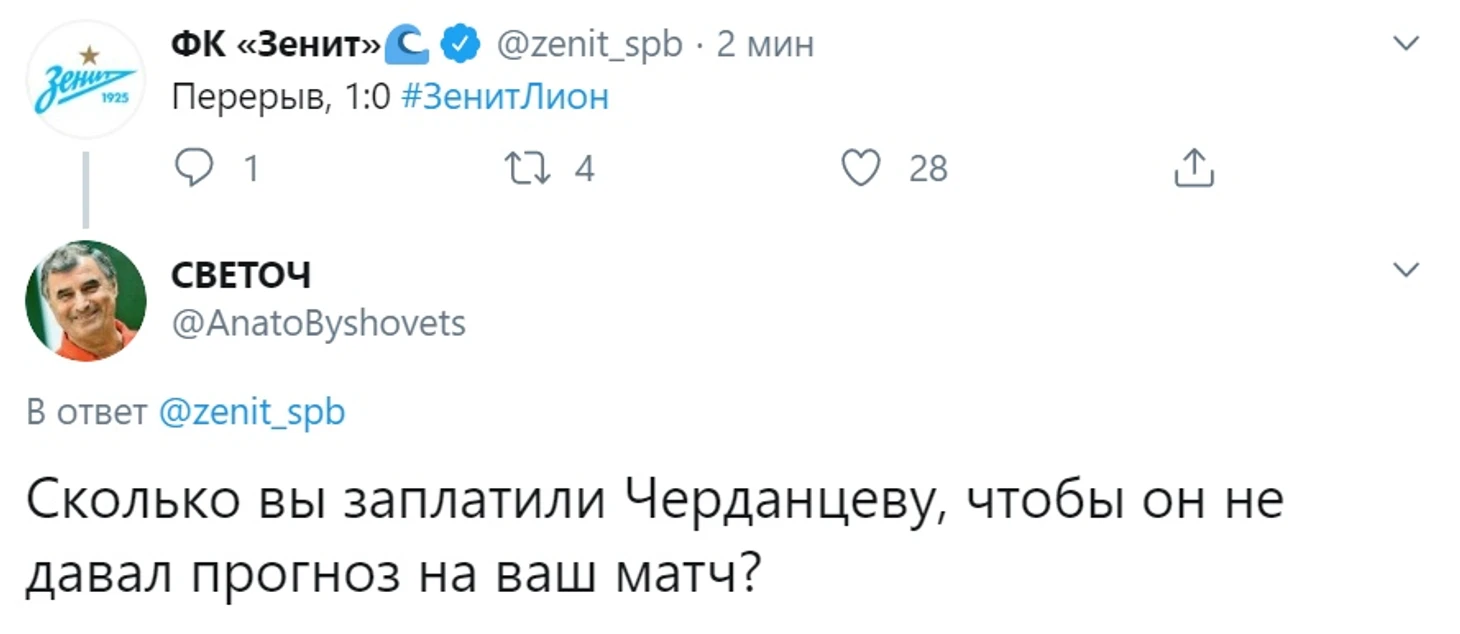1460x634 pixels.
Task: Open the Zenit 1925 logo avatar
Action: click(x=85, y=81)
